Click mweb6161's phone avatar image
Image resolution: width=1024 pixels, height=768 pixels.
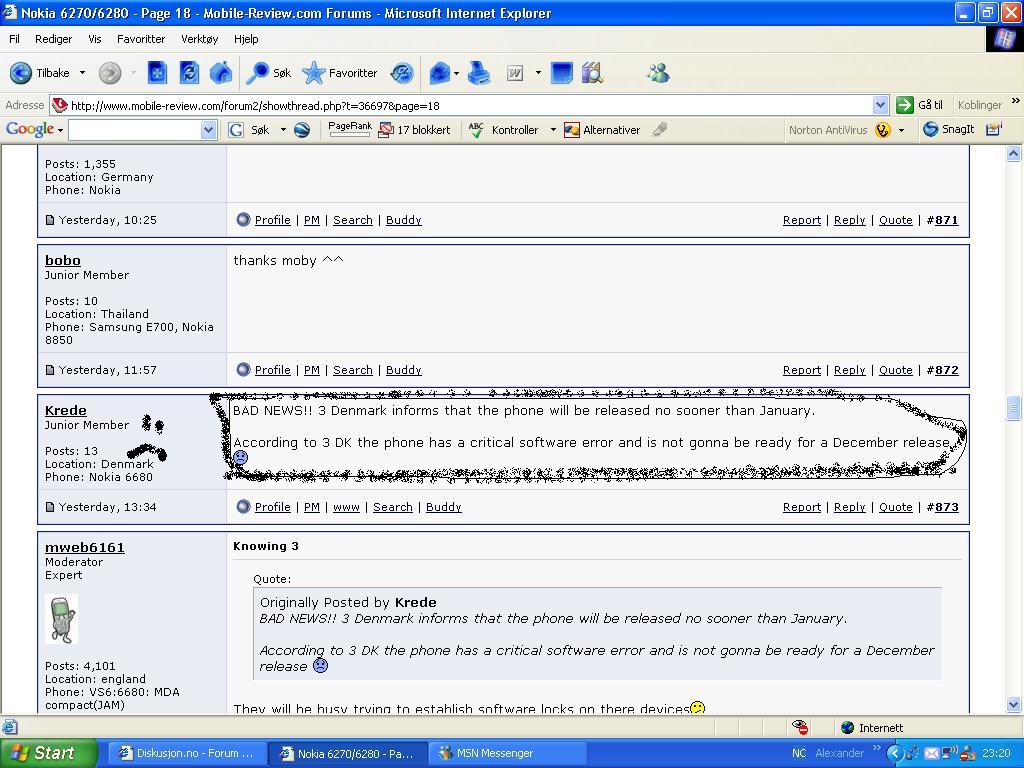pos(62,619)
